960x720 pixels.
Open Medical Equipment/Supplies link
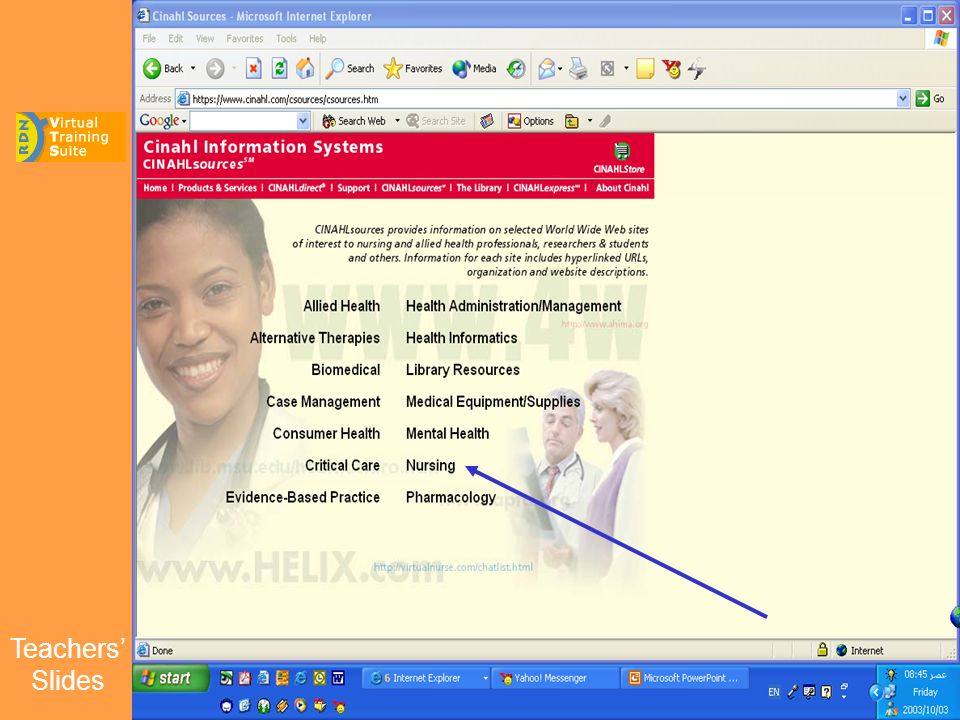[x=493, y=402]
